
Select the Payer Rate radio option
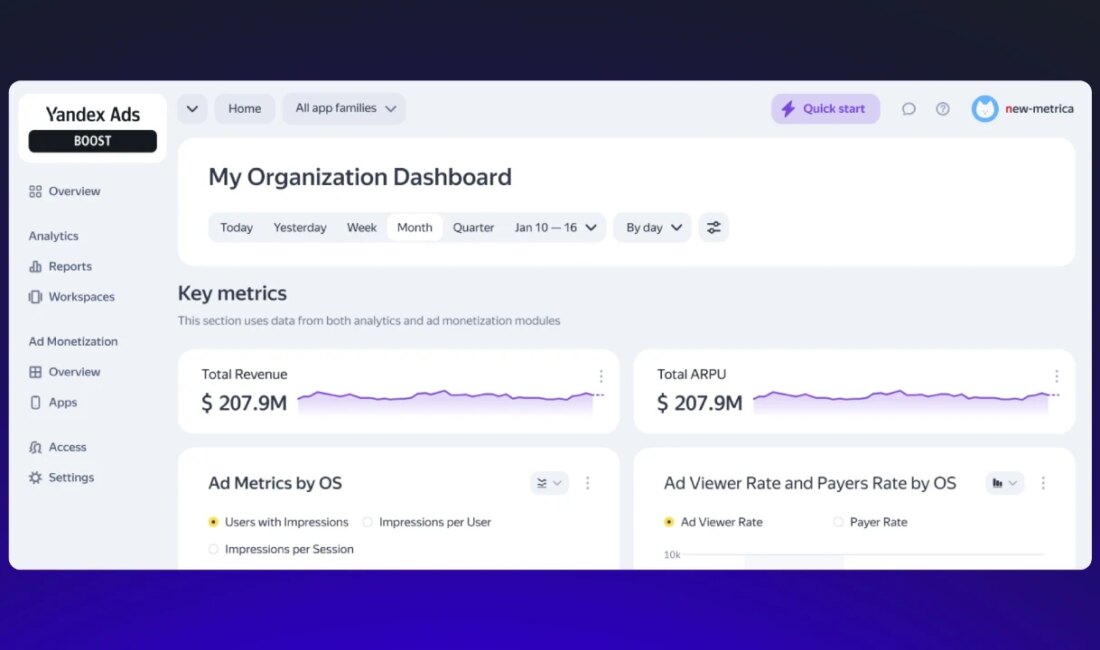[x=838, y=522]
